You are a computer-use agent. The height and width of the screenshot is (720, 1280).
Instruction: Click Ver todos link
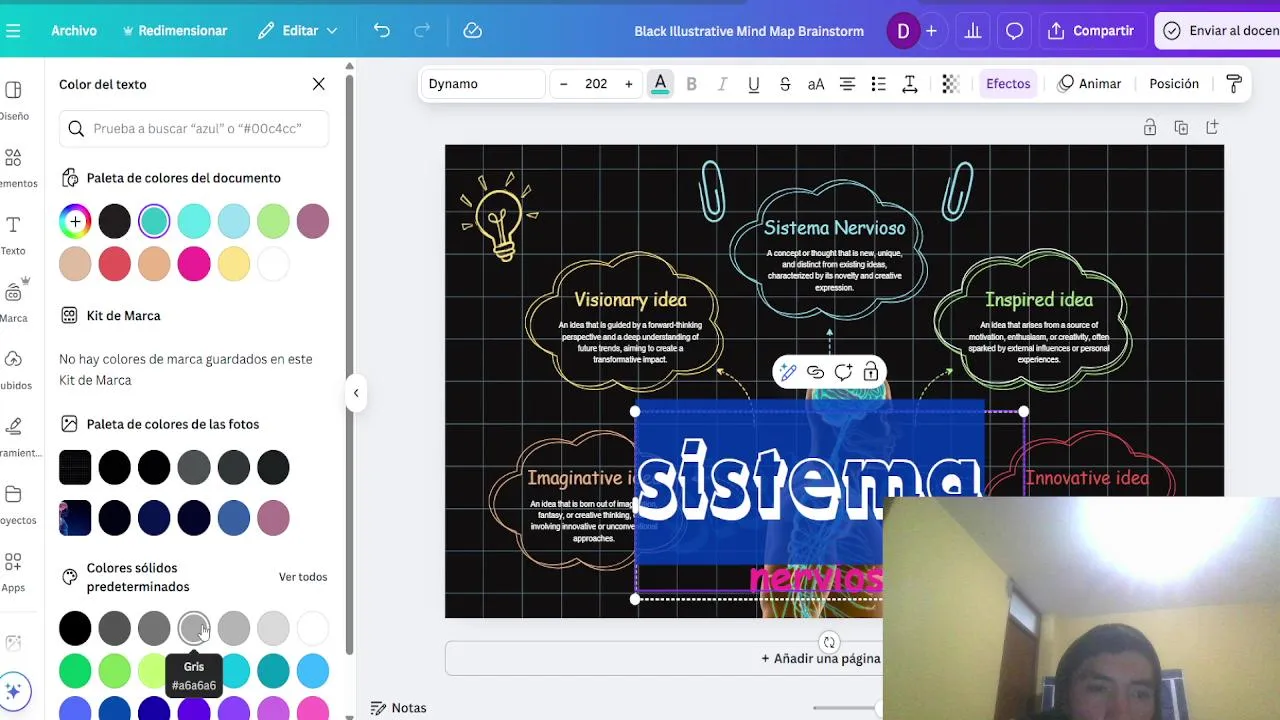pos(303,577)
